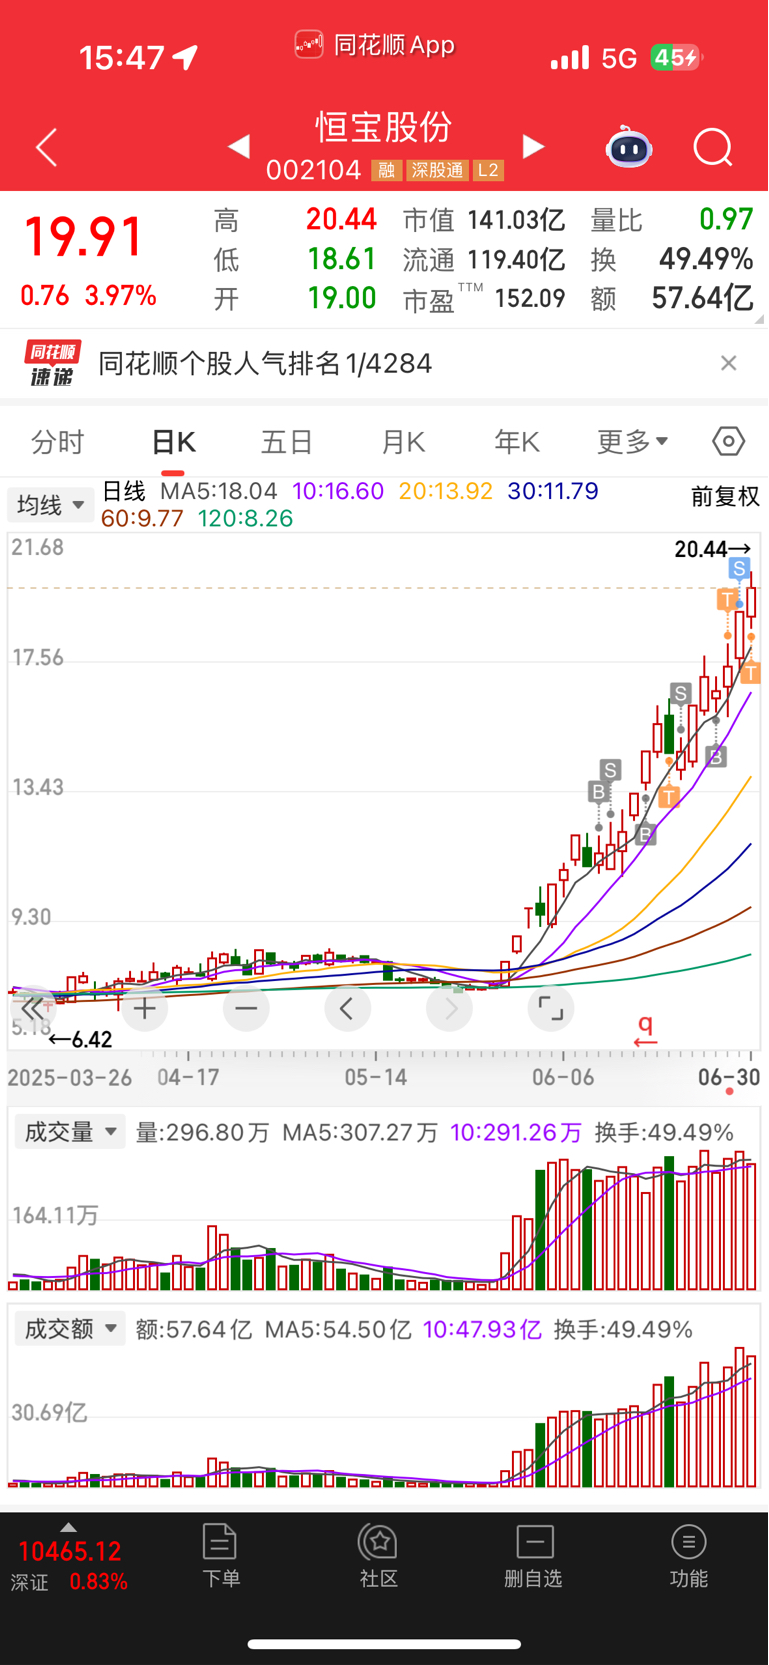Tap the MA5:18.04 legend label
This screenshot has width=769, height=1665.
click(219, 491)
